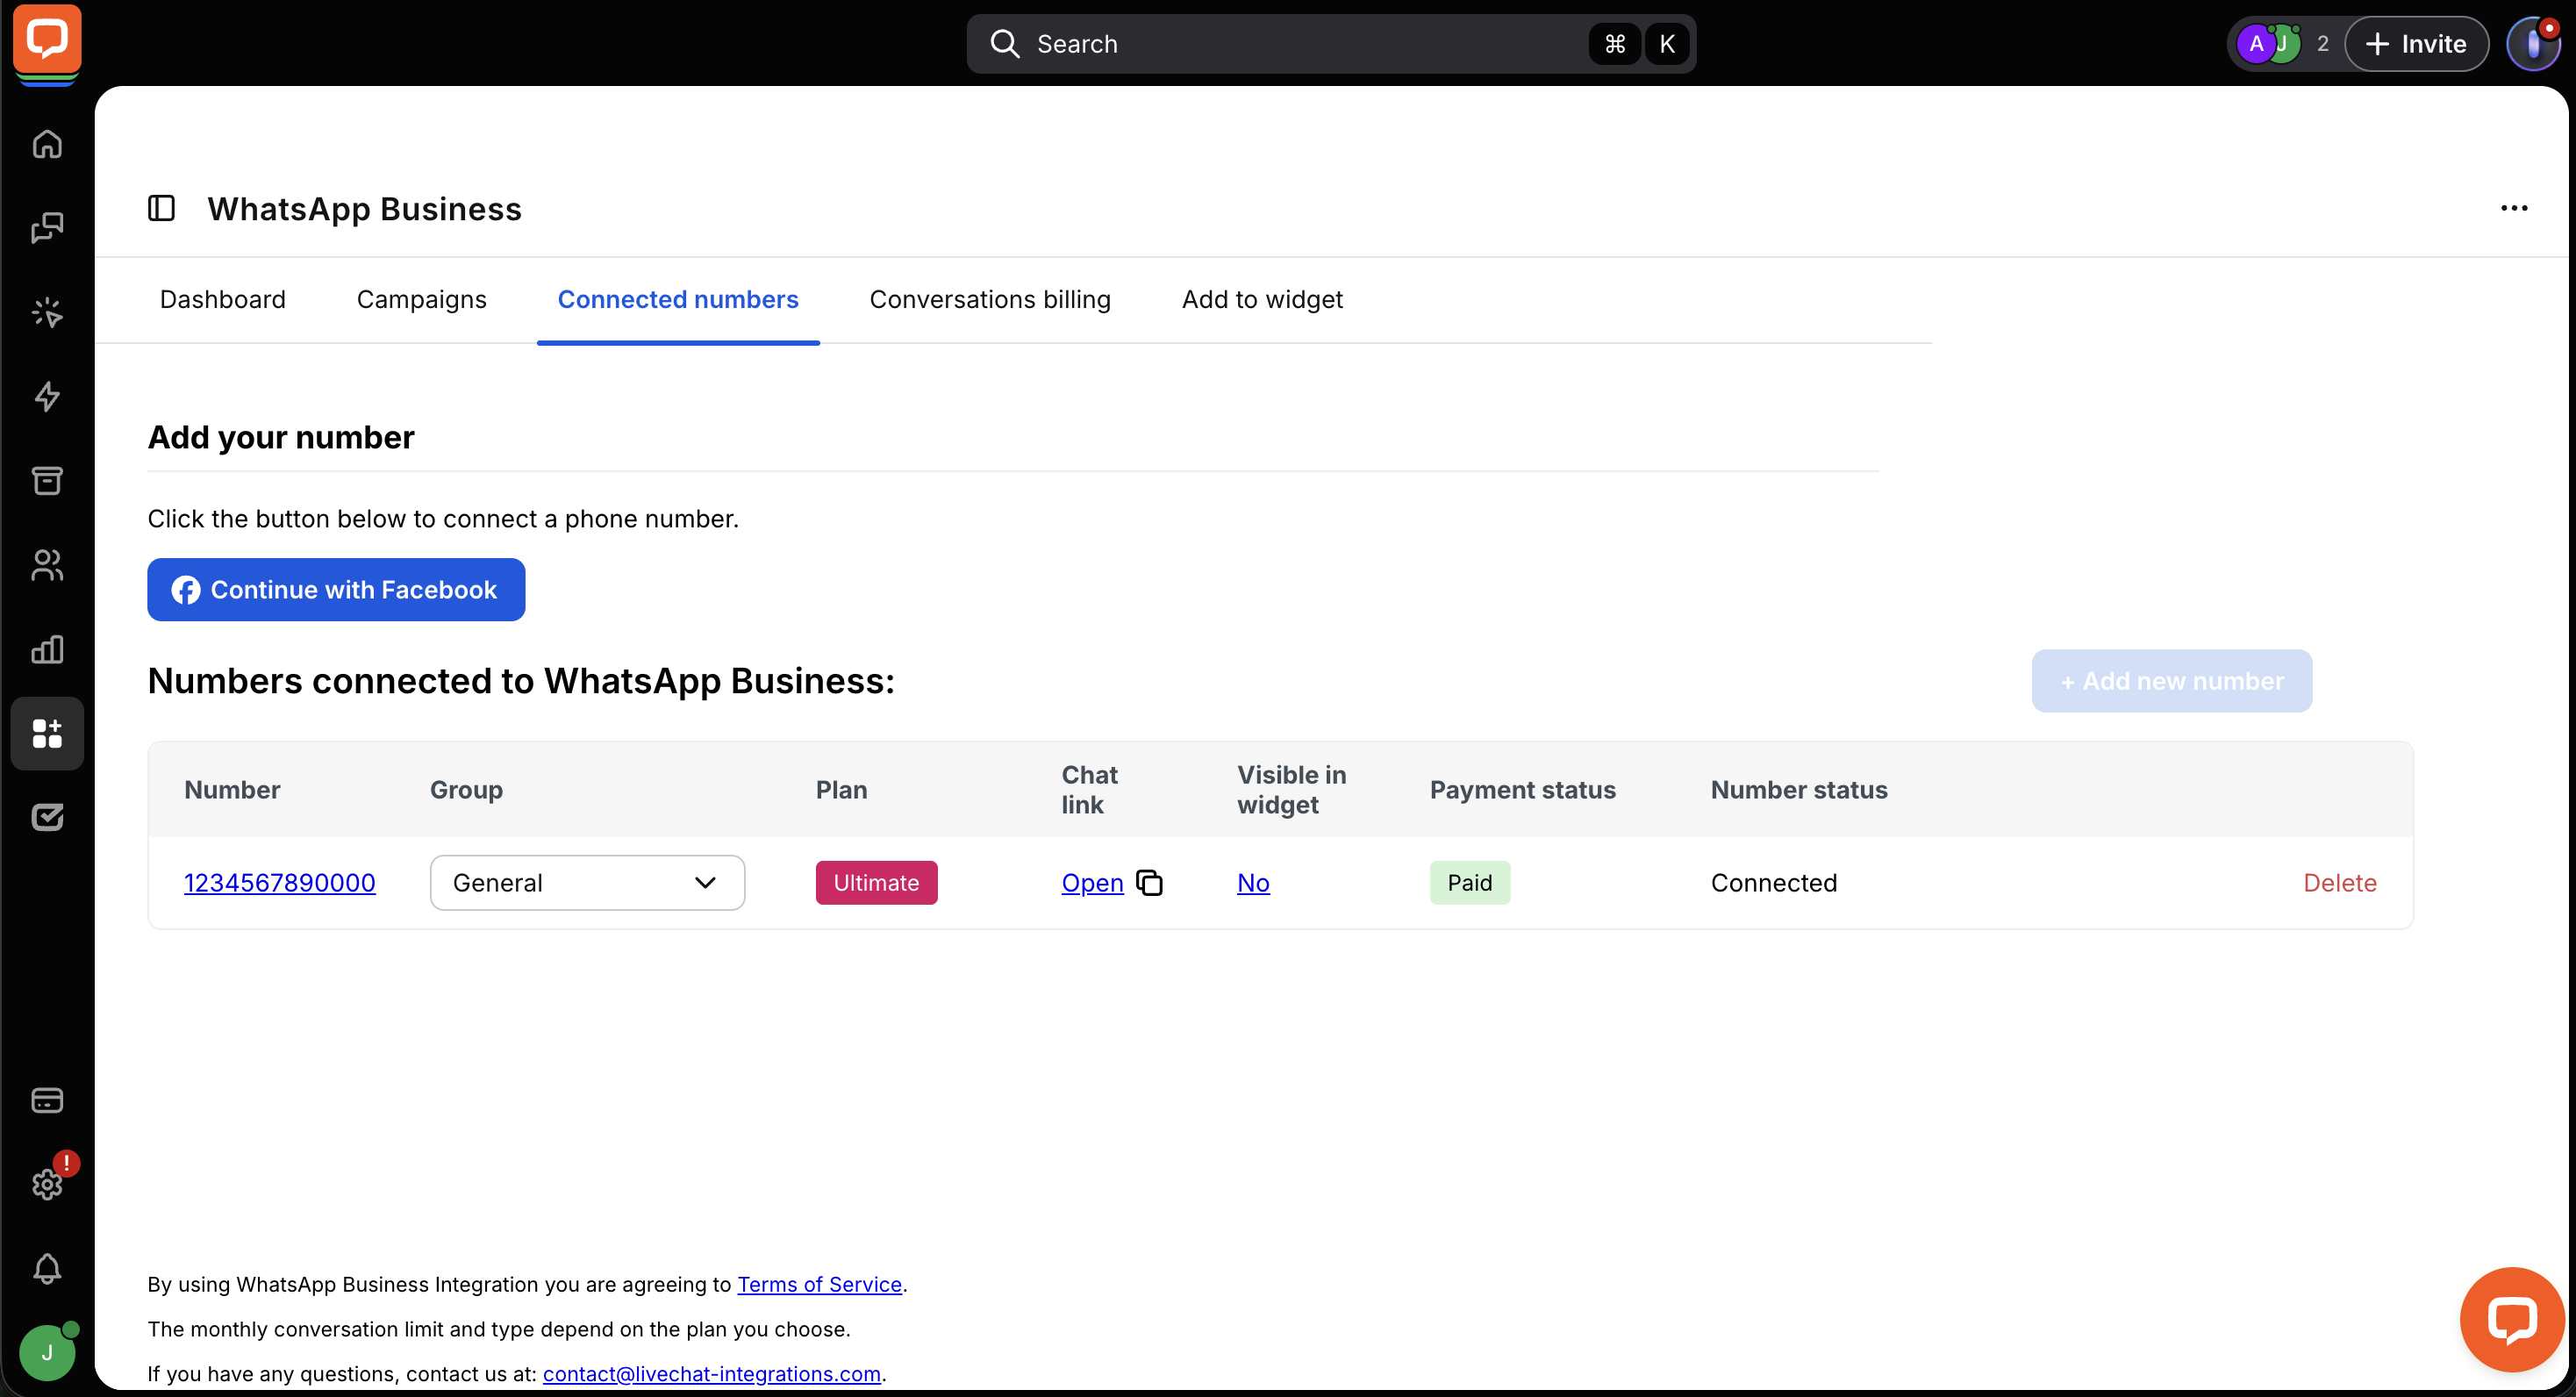This screenshot has width=2576, height=1397.
Task: Switch to the Campaigns tab
Action: pos(422,299)
